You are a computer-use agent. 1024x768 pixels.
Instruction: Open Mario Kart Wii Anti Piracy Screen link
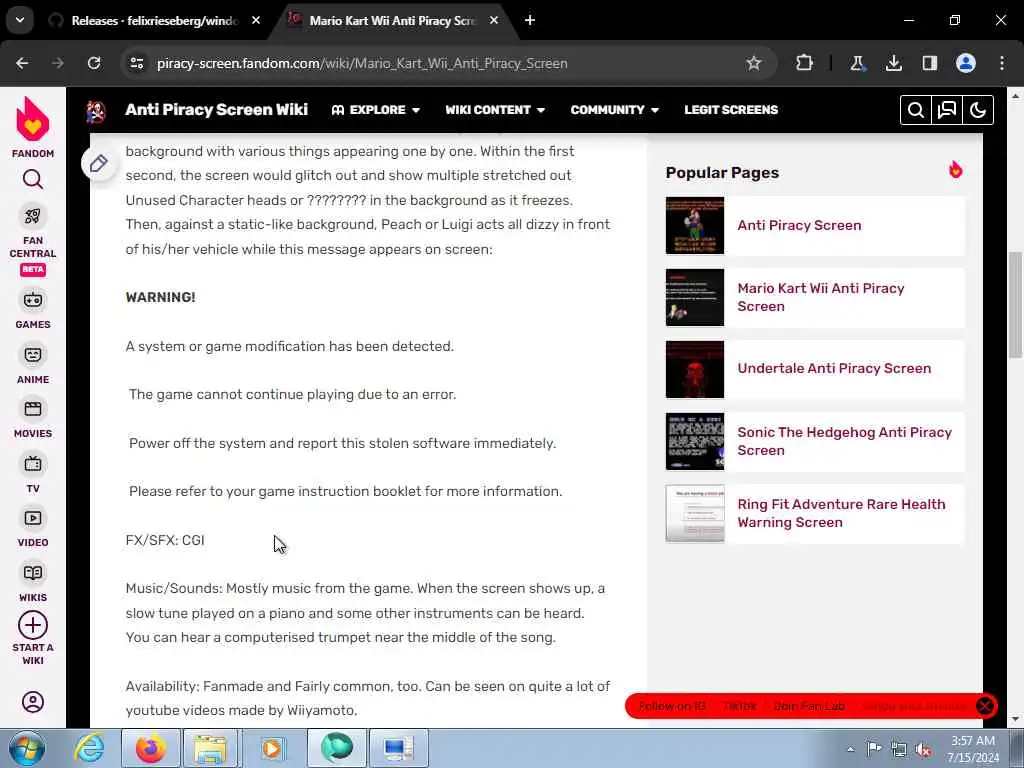821,297
